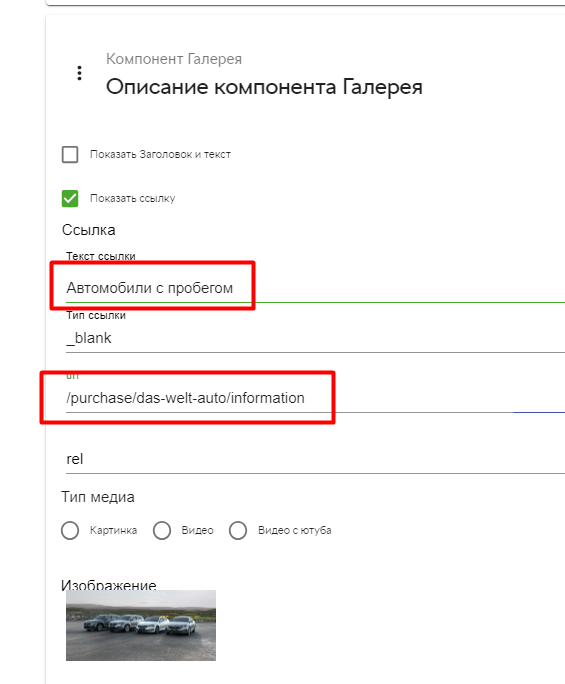This screenshot has height=684, width=565.
Task: Click the 'Ссылка' section heading
Action: (x=89, y=230)
